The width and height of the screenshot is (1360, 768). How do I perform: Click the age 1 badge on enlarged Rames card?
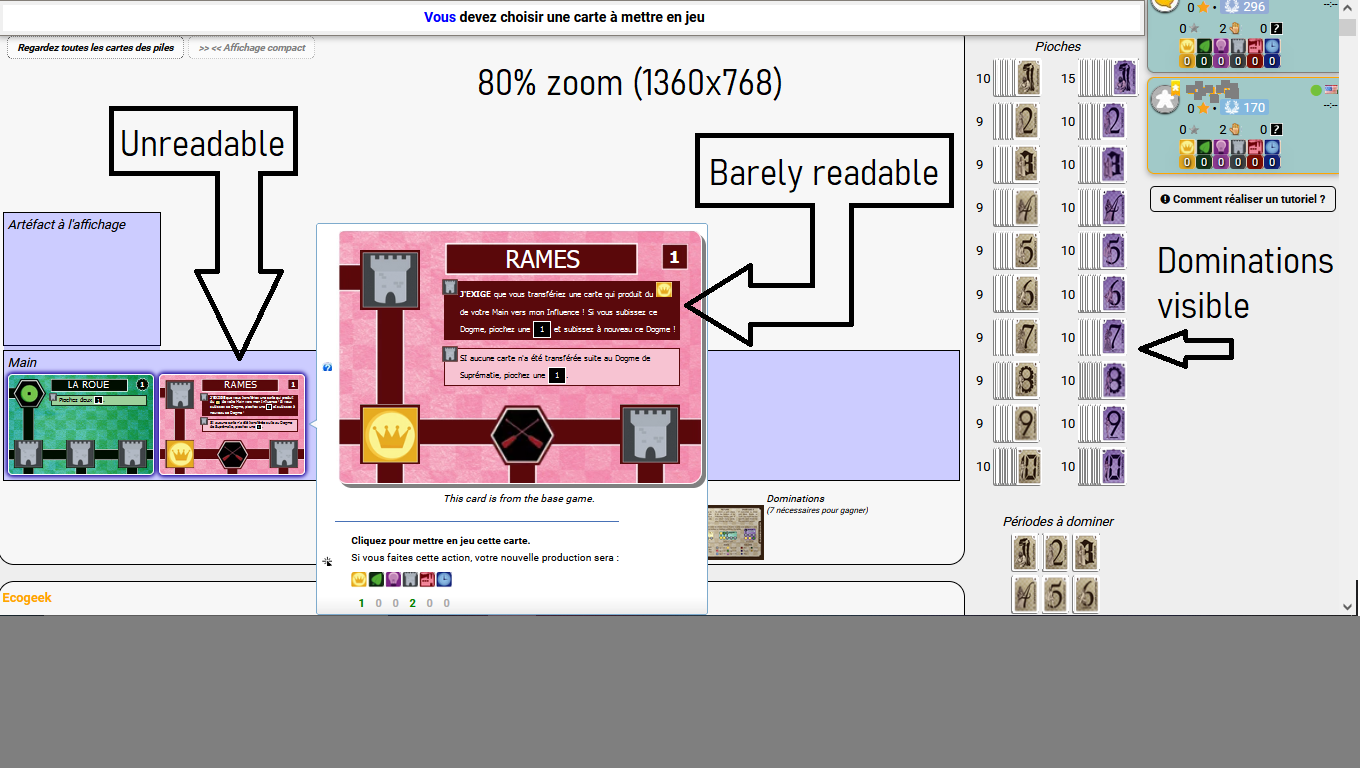[674, 258]
